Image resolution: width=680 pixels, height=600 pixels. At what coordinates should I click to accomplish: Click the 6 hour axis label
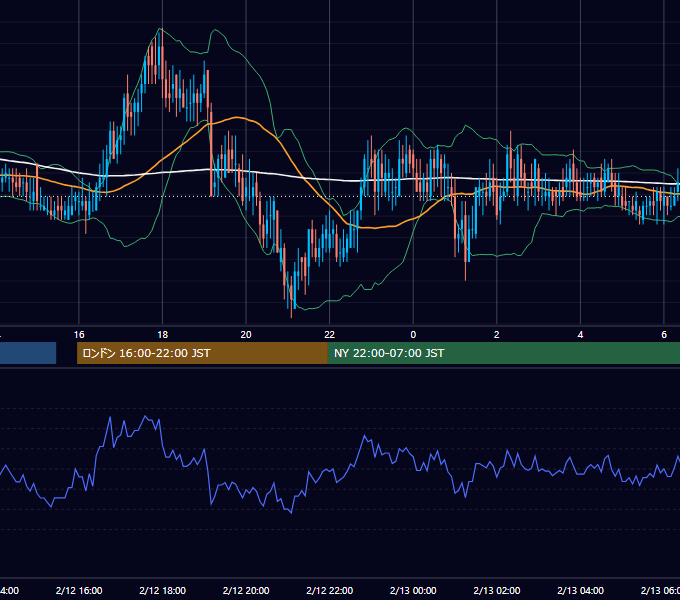[x=664, y=335]
